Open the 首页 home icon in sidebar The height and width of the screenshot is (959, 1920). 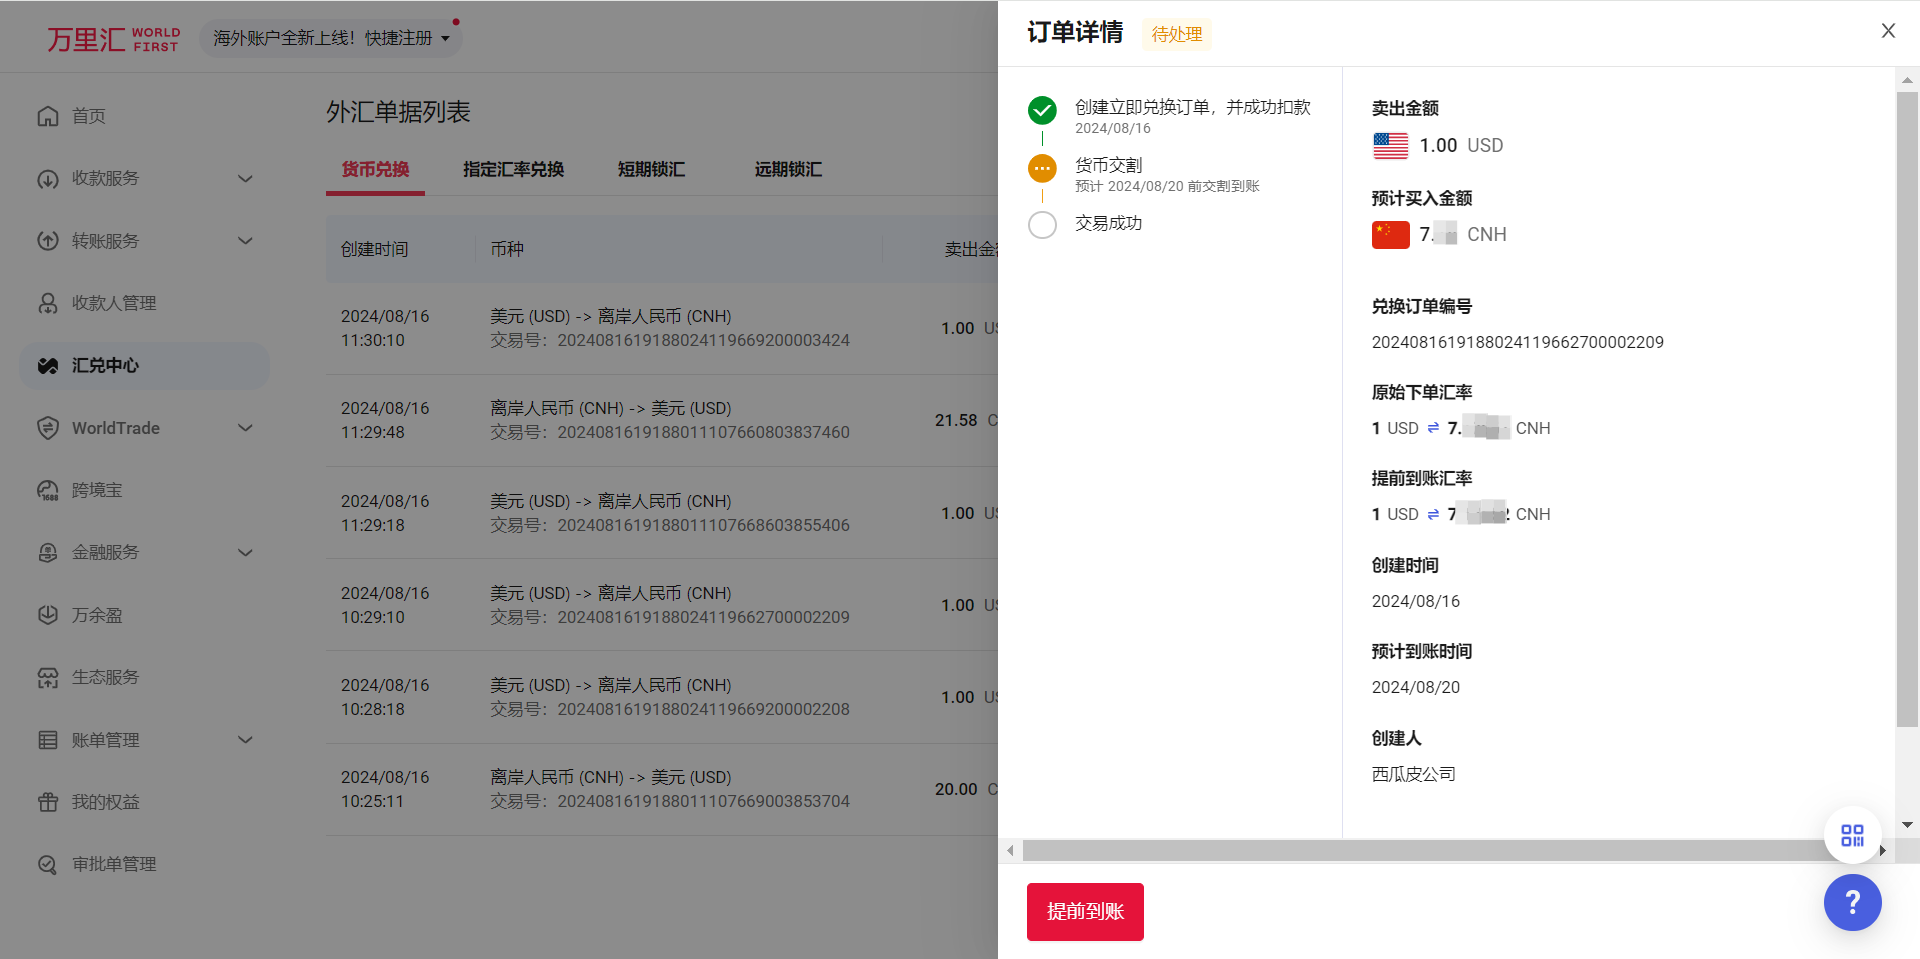pos(48,115)
